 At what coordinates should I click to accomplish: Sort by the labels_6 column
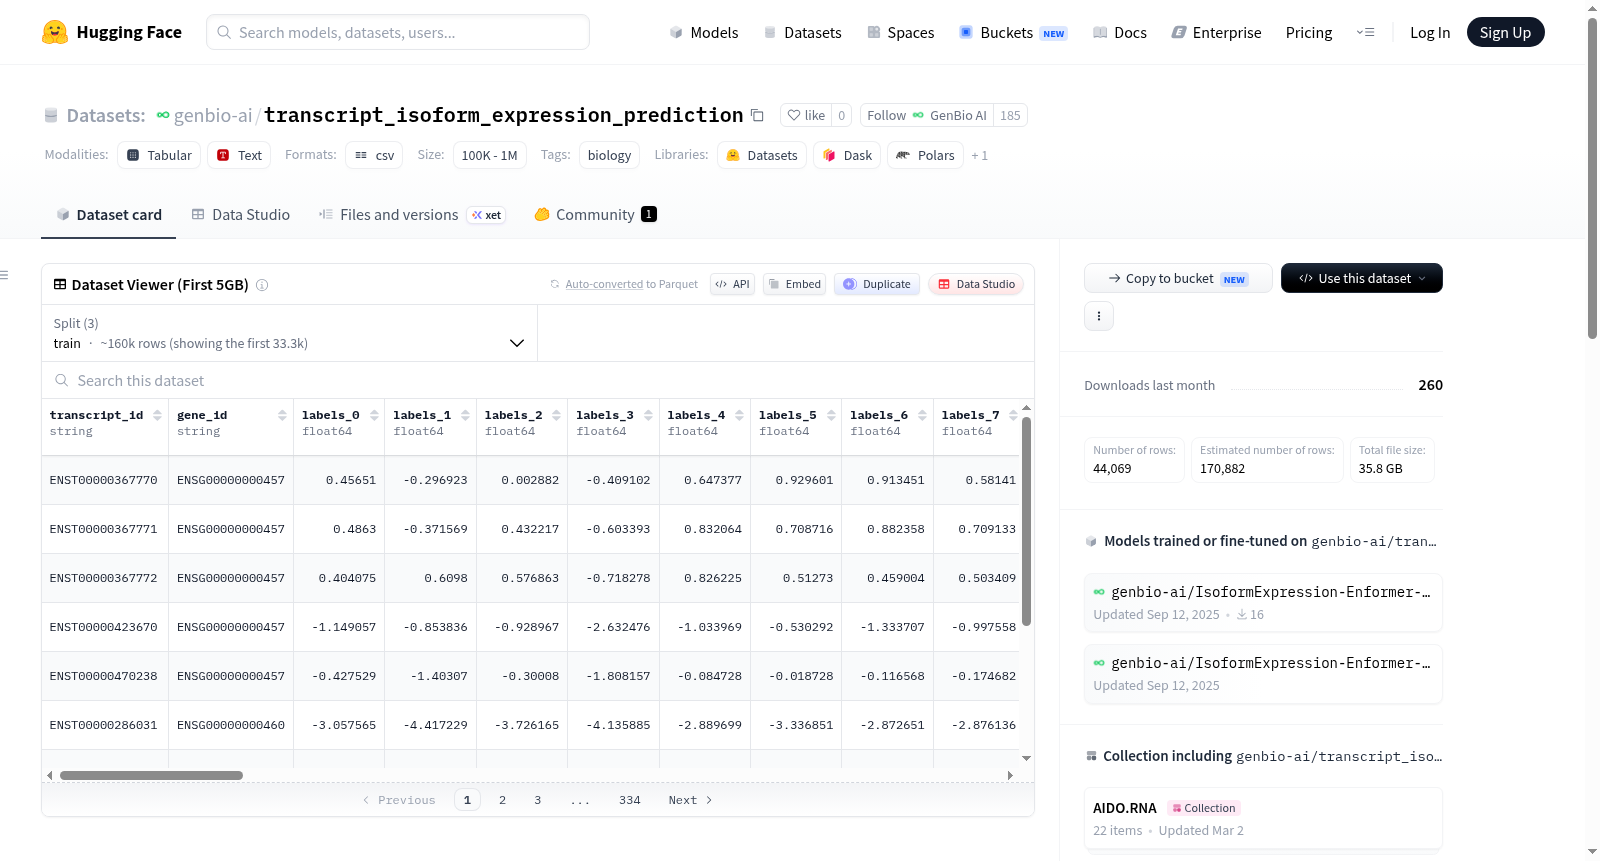pos(922,415)
